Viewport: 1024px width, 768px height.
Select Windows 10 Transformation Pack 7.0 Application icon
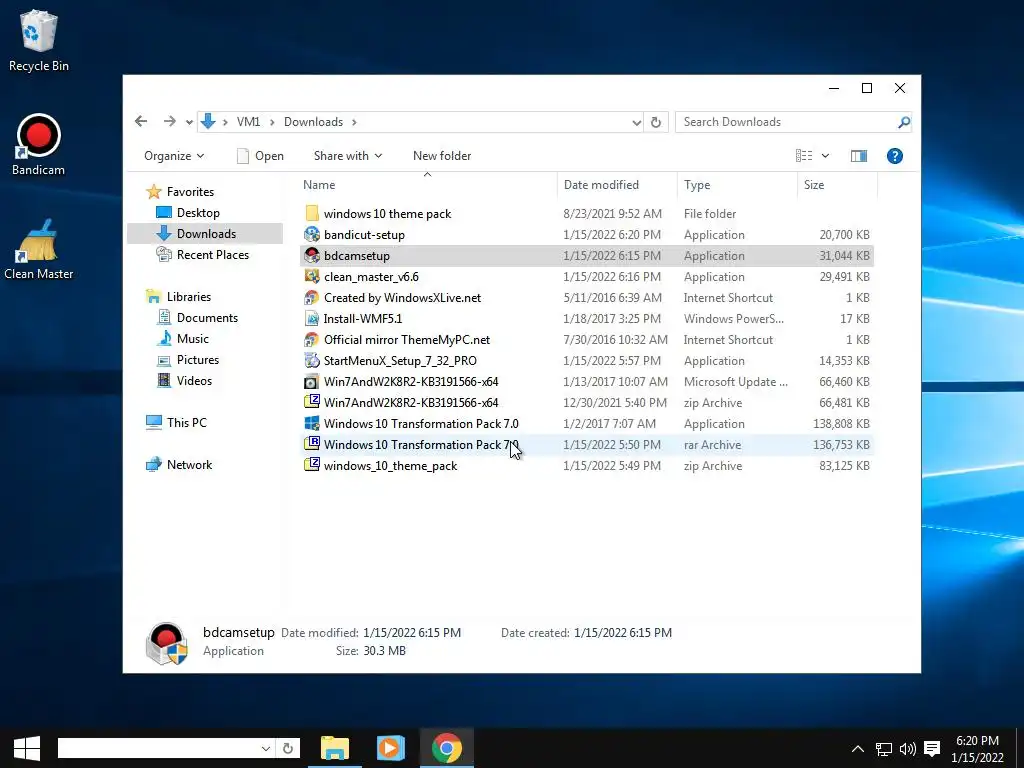point(312,423)
